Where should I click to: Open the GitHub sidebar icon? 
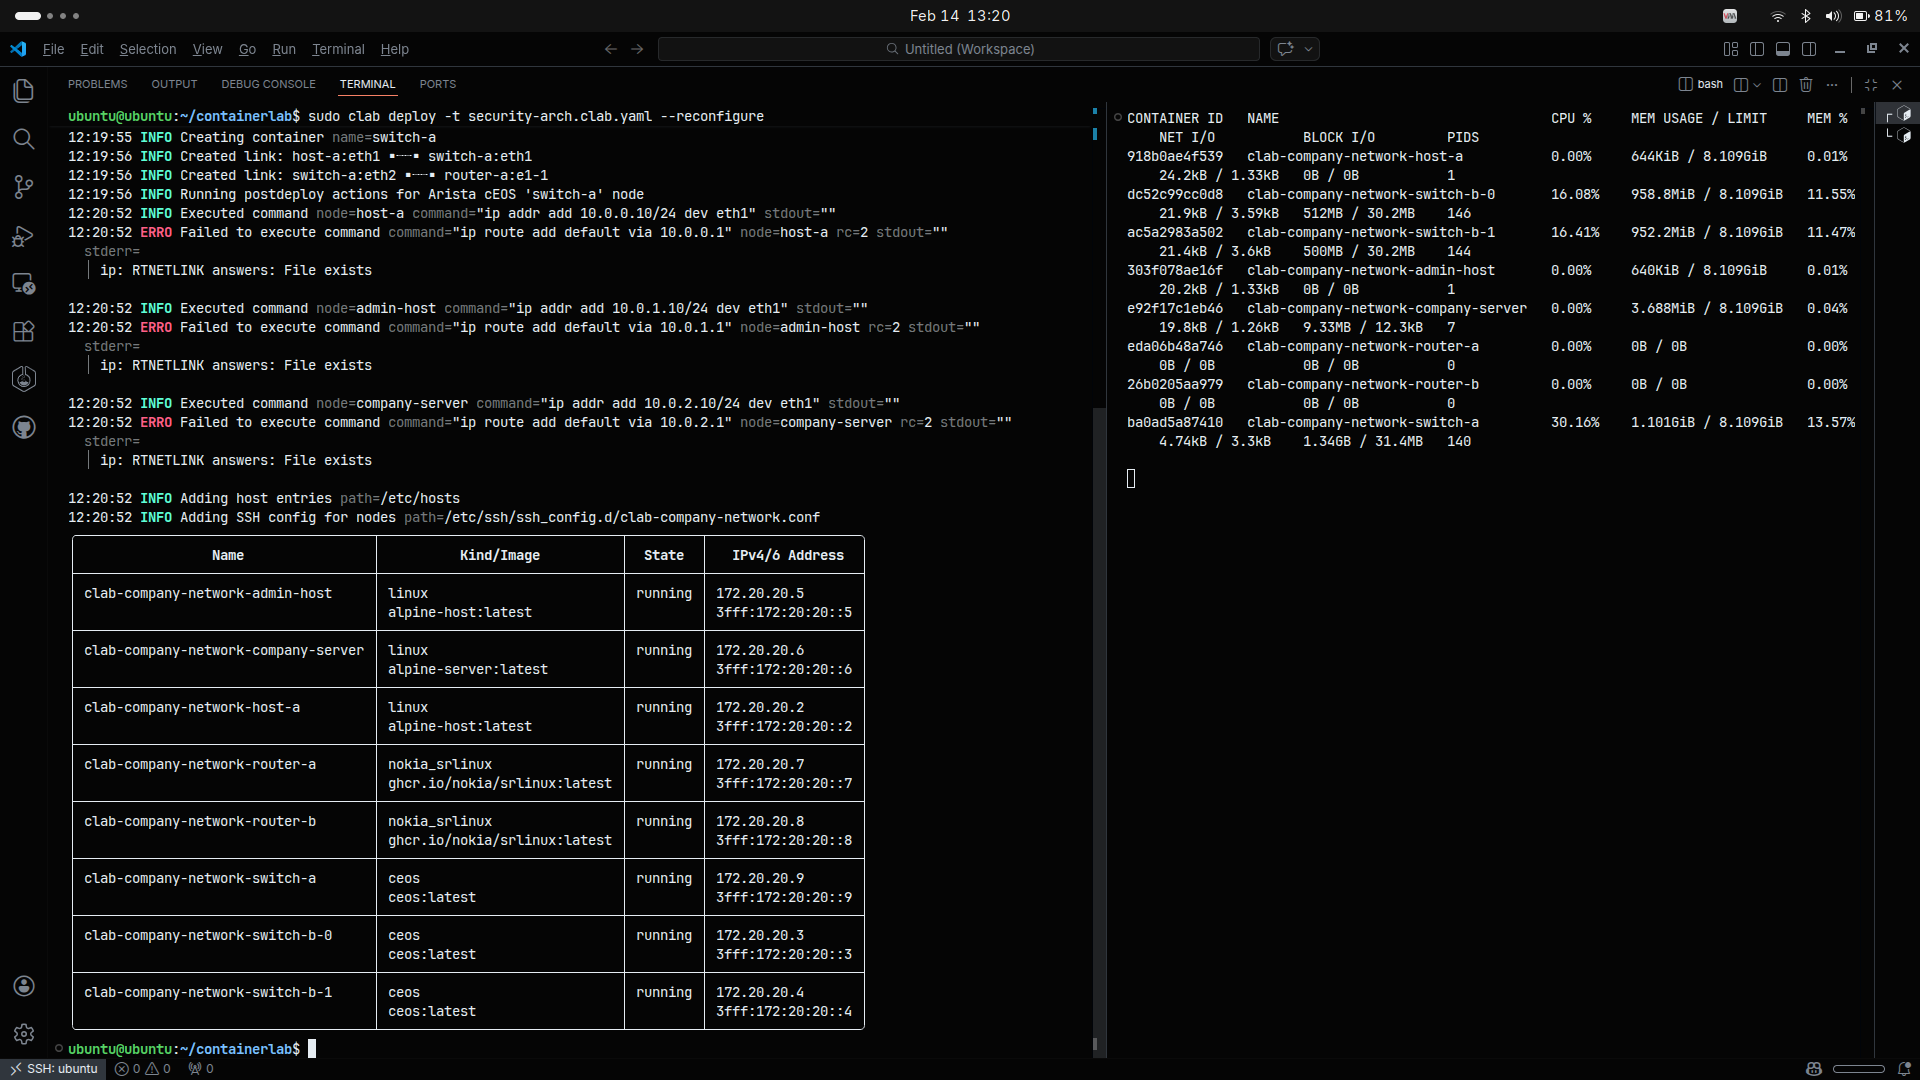point(24,428)
